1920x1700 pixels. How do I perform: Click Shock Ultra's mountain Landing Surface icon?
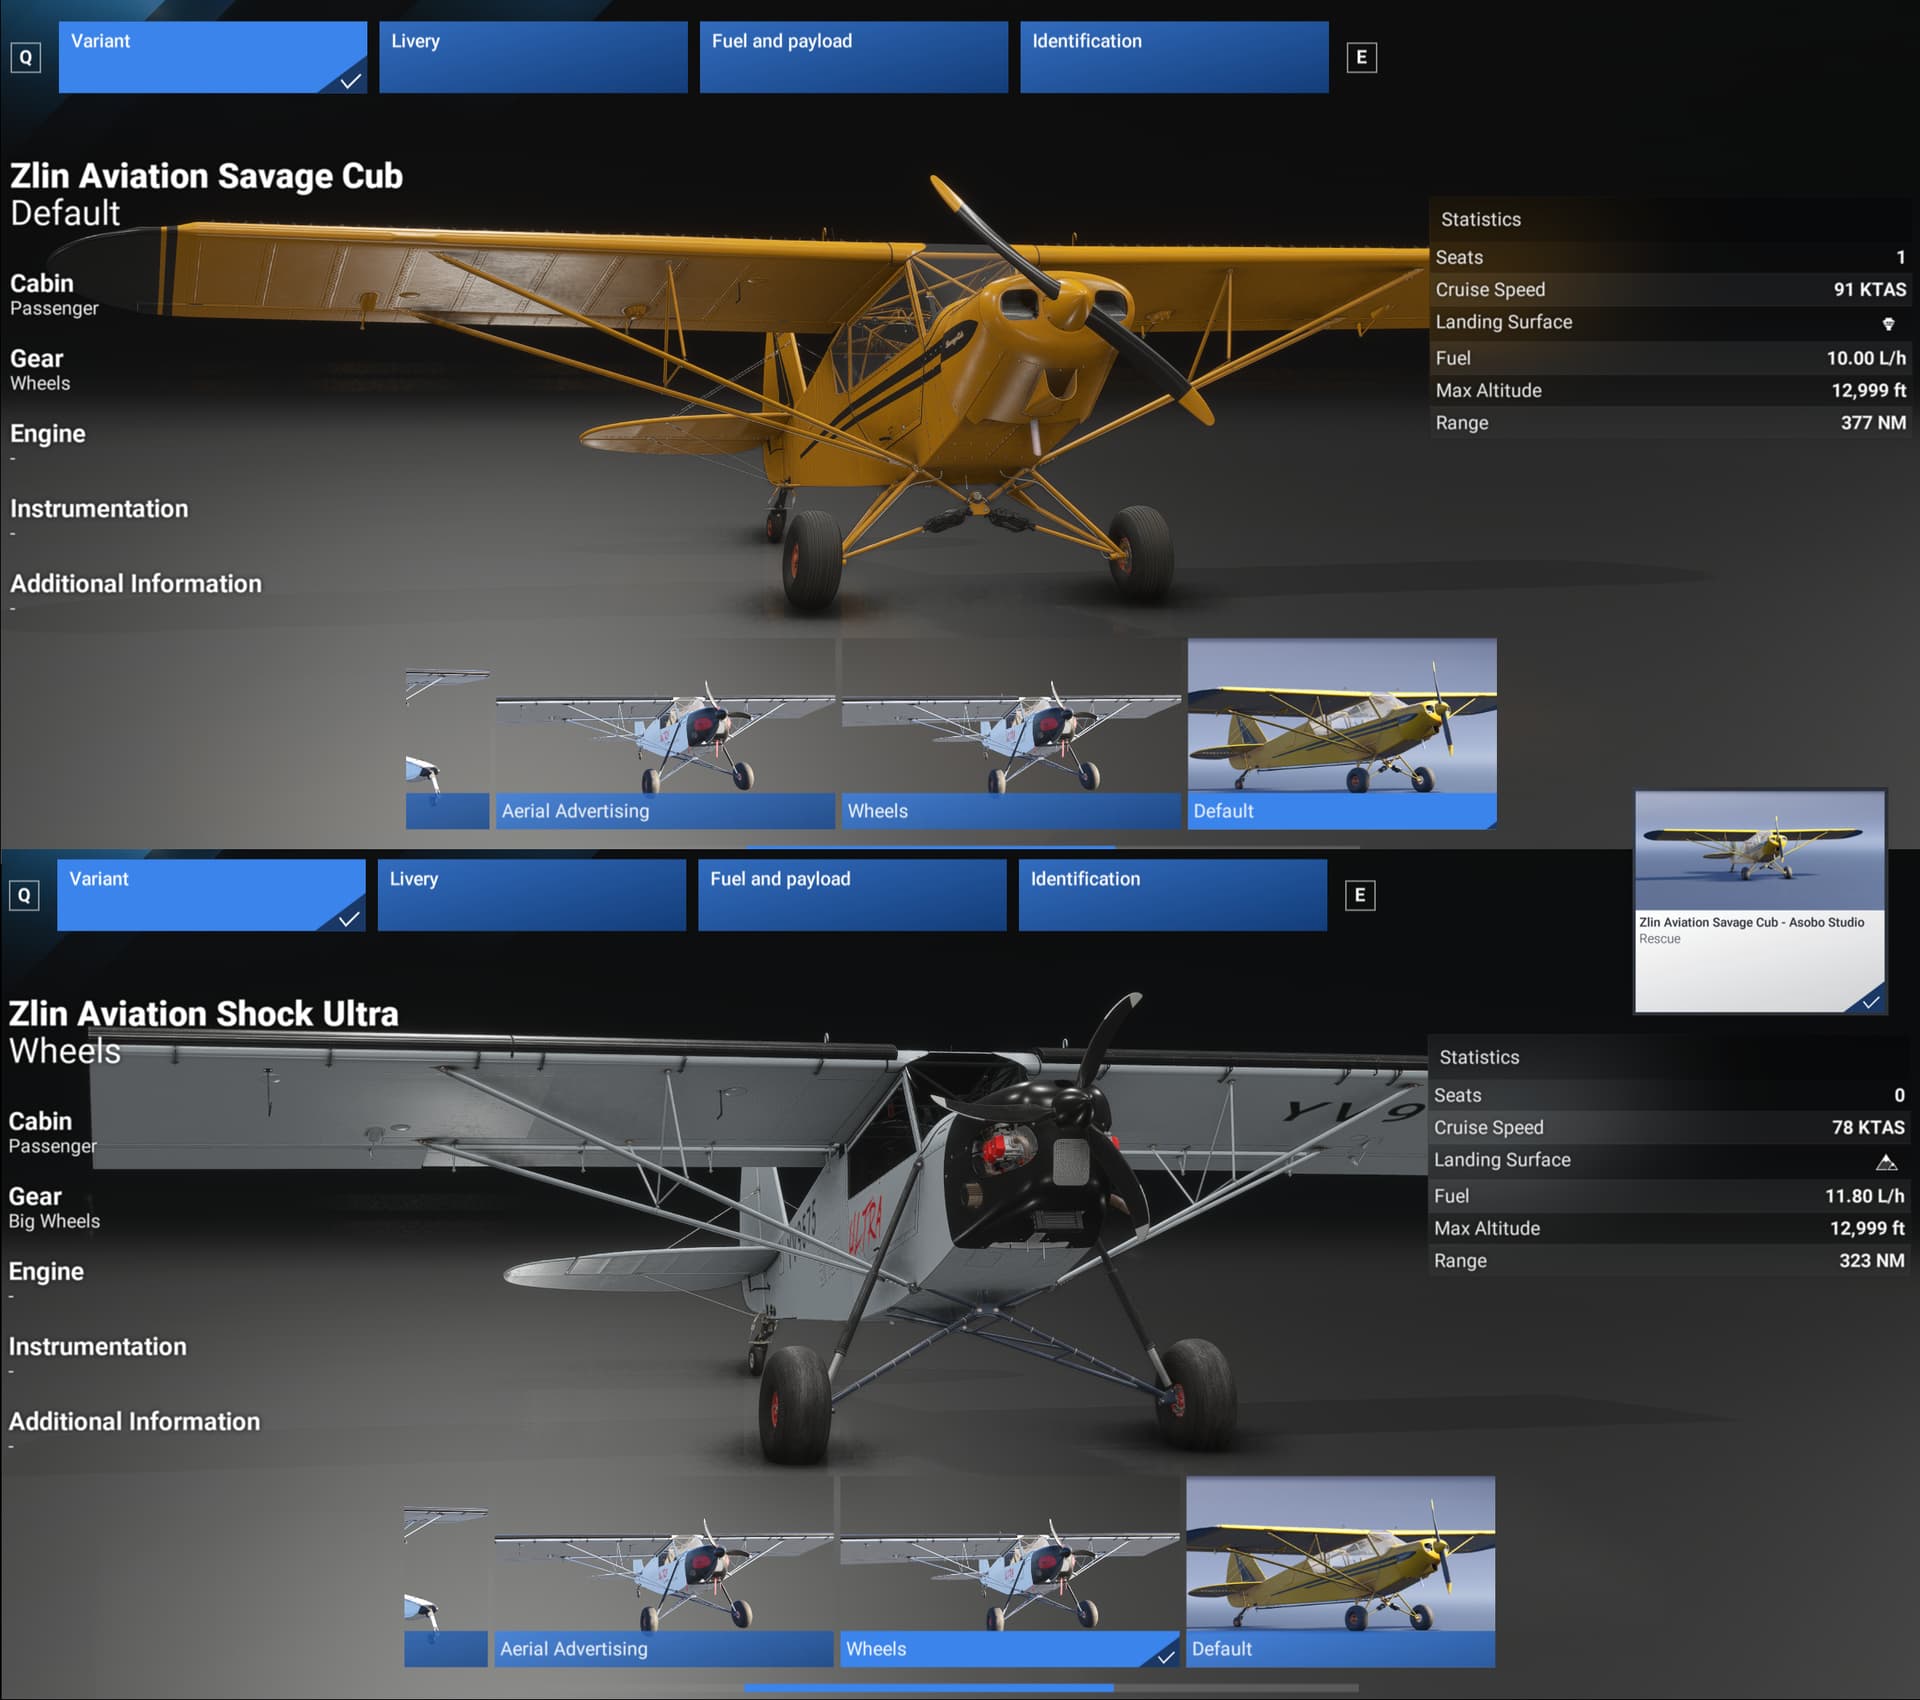tap(1886, 1161)
